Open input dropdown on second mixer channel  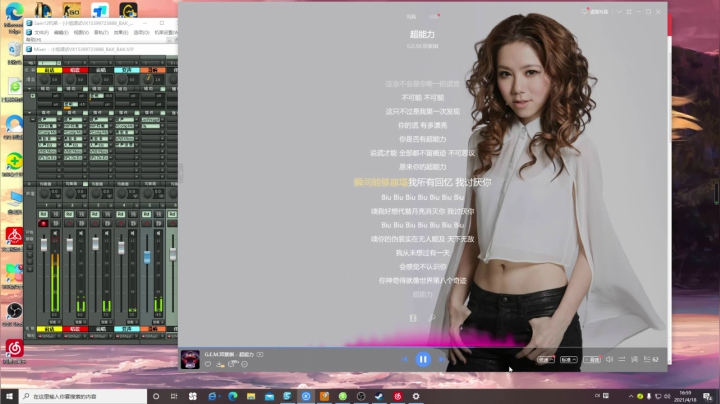coord(84,63)
